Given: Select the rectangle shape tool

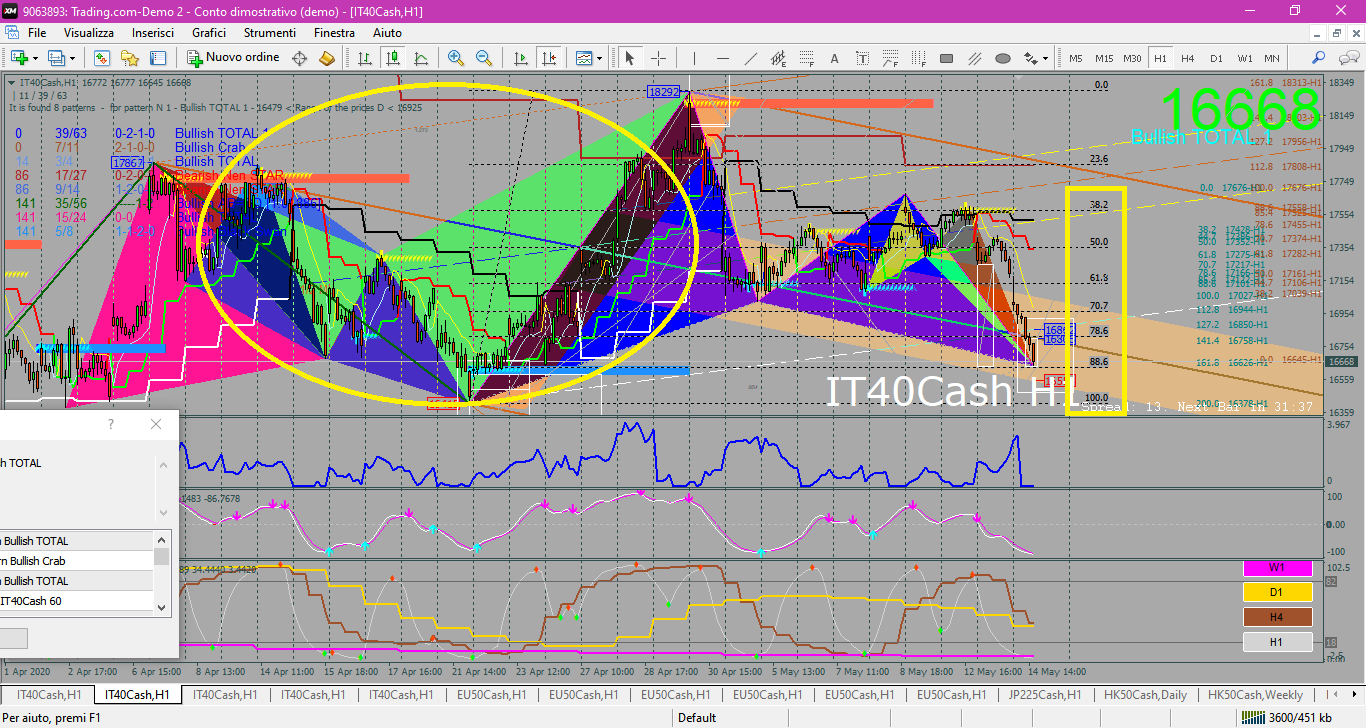Looking at the screenshot, I should click(946, 58).
